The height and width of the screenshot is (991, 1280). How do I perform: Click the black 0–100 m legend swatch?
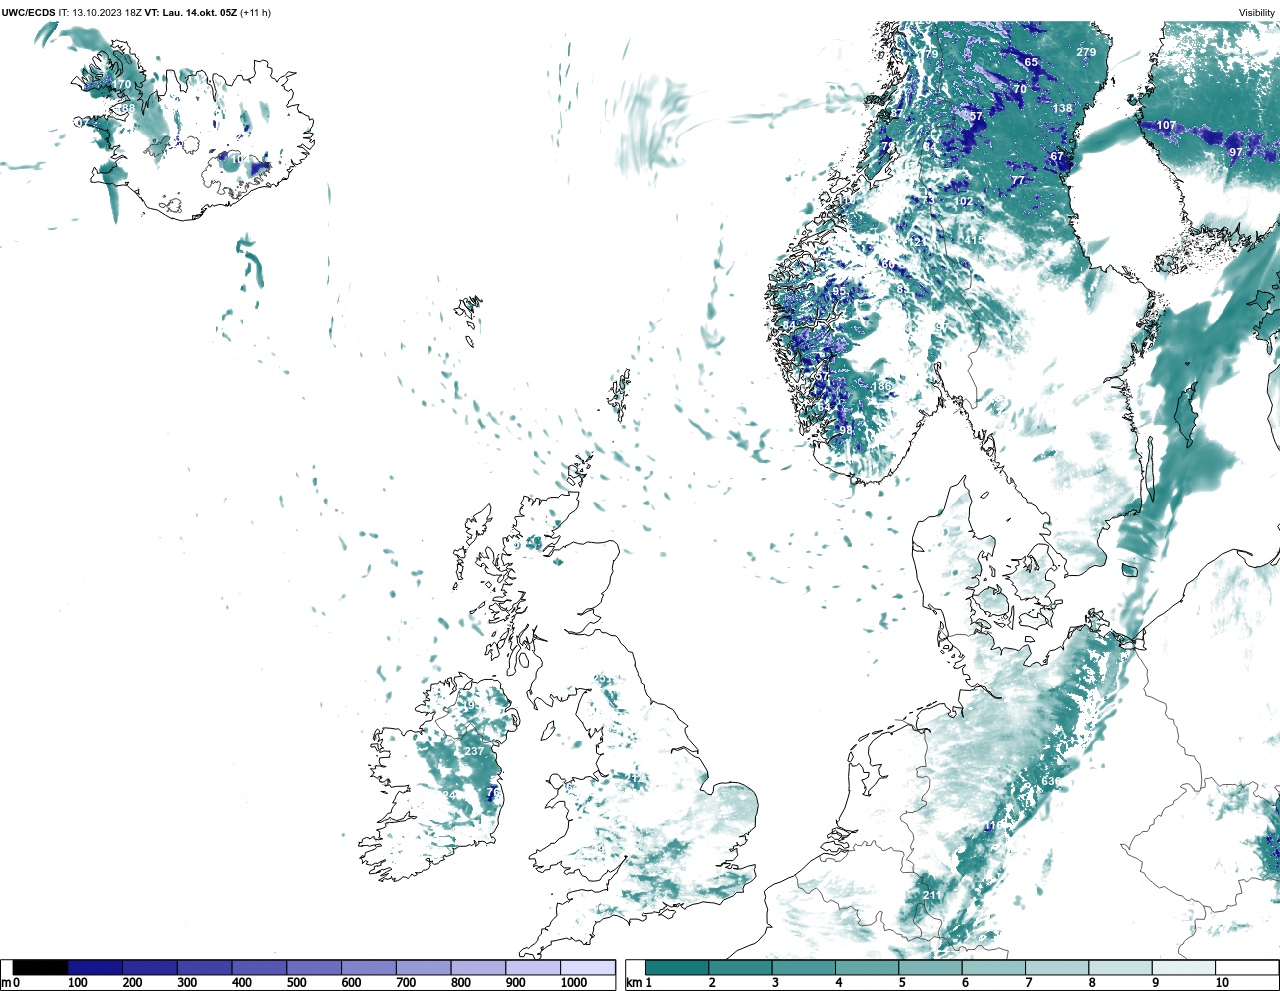point(41,967)
